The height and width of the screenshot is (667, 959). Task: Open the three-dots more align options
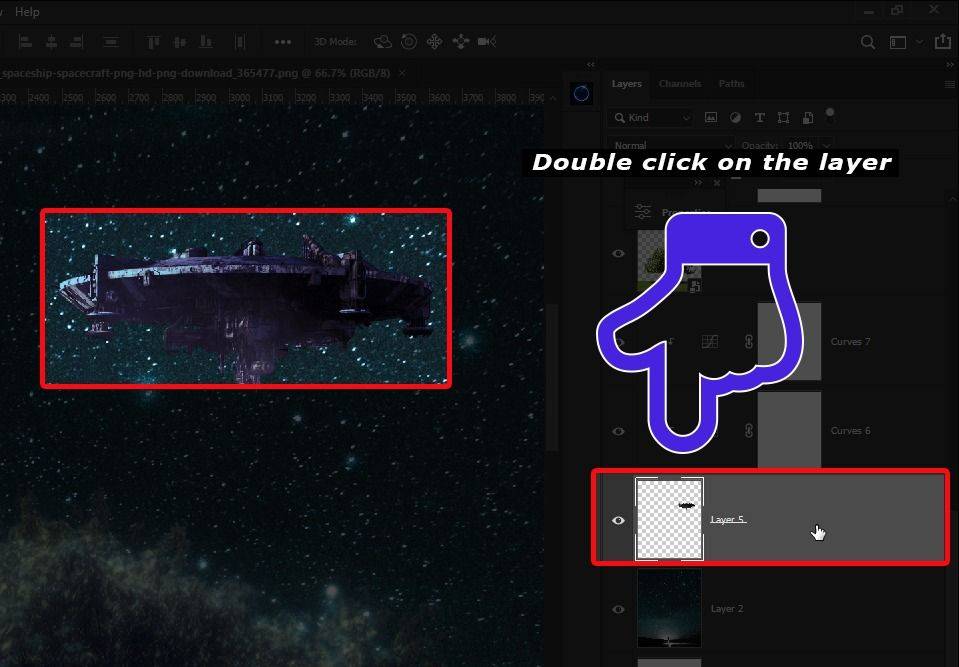(x=283, y=42)
